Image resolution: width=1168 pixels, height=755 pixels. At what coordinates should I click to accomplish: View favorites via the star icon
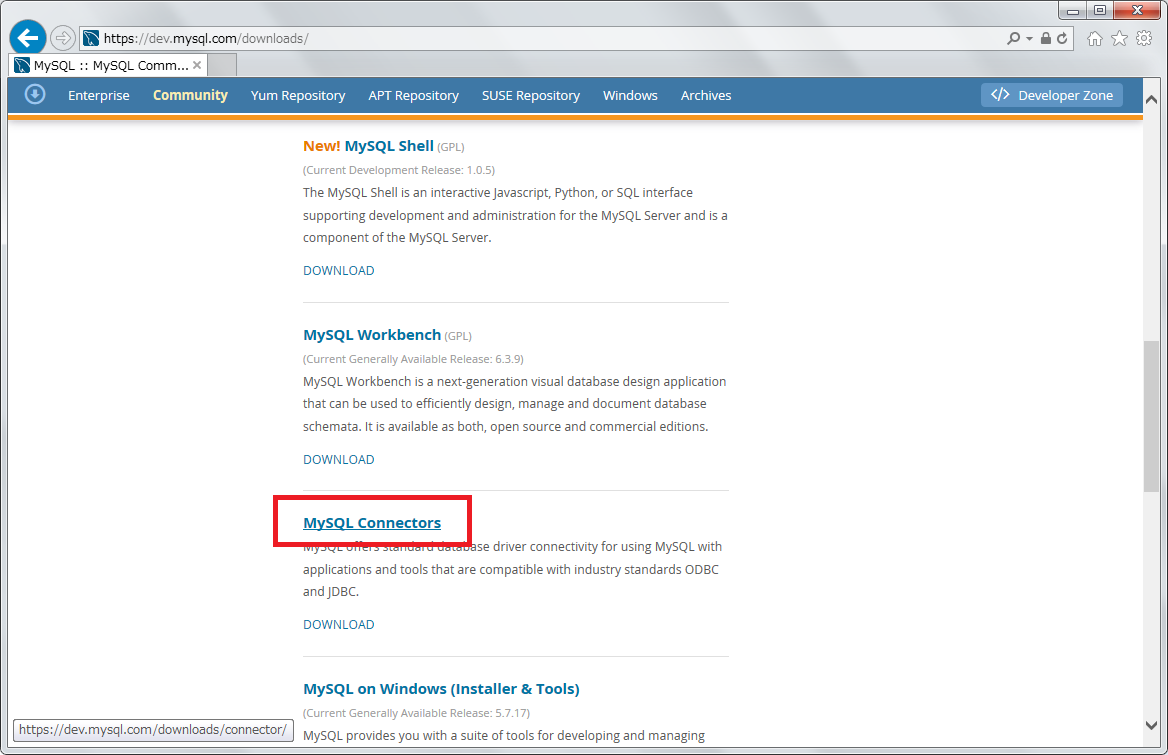click(x=1119, y=37)
